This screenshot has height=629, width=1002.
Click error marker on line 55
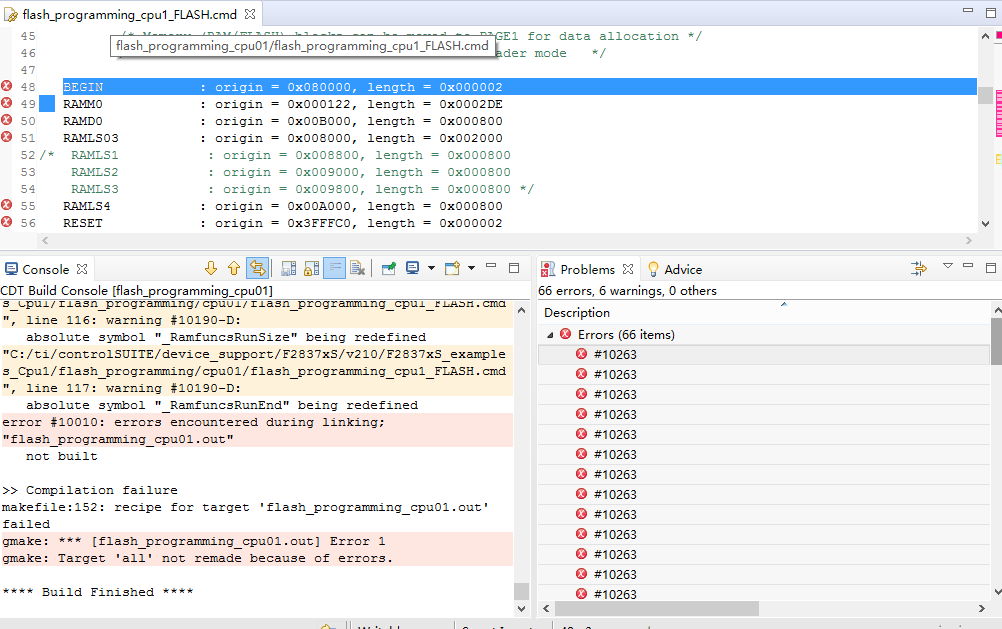click(6, 205)
